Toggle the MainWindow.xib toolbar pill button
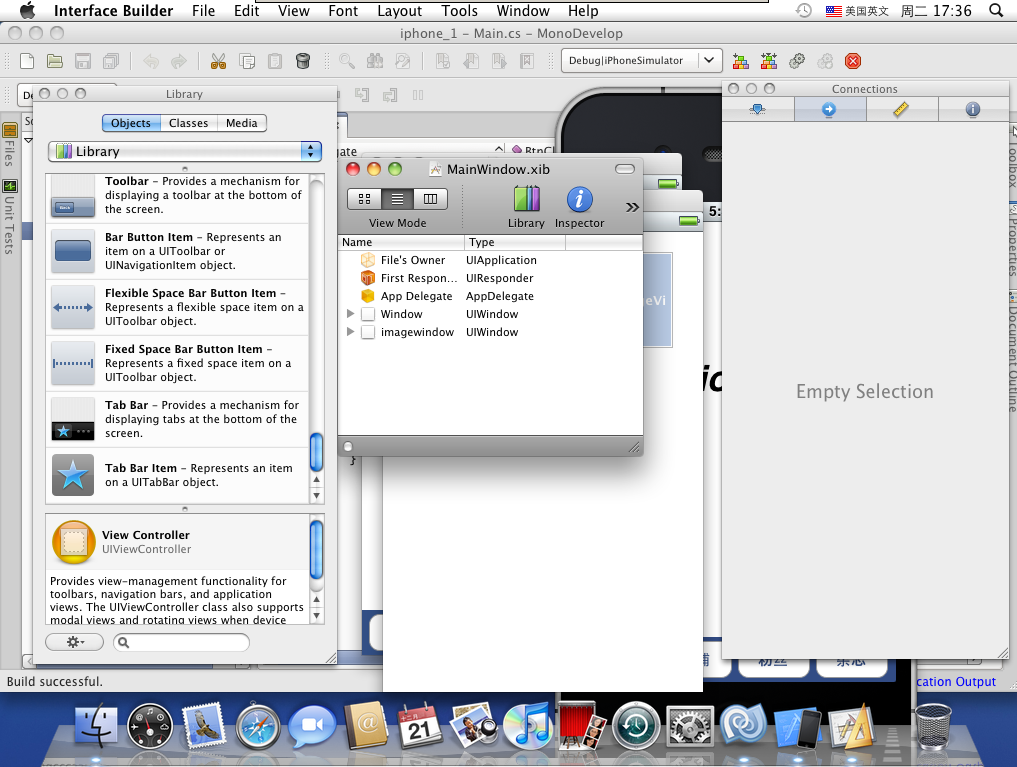 (625, 169)
